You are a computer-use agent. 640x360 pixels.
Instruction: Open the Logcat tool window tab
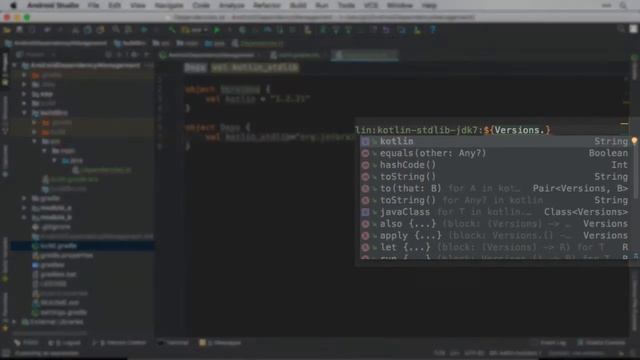(x=64, y=343)
